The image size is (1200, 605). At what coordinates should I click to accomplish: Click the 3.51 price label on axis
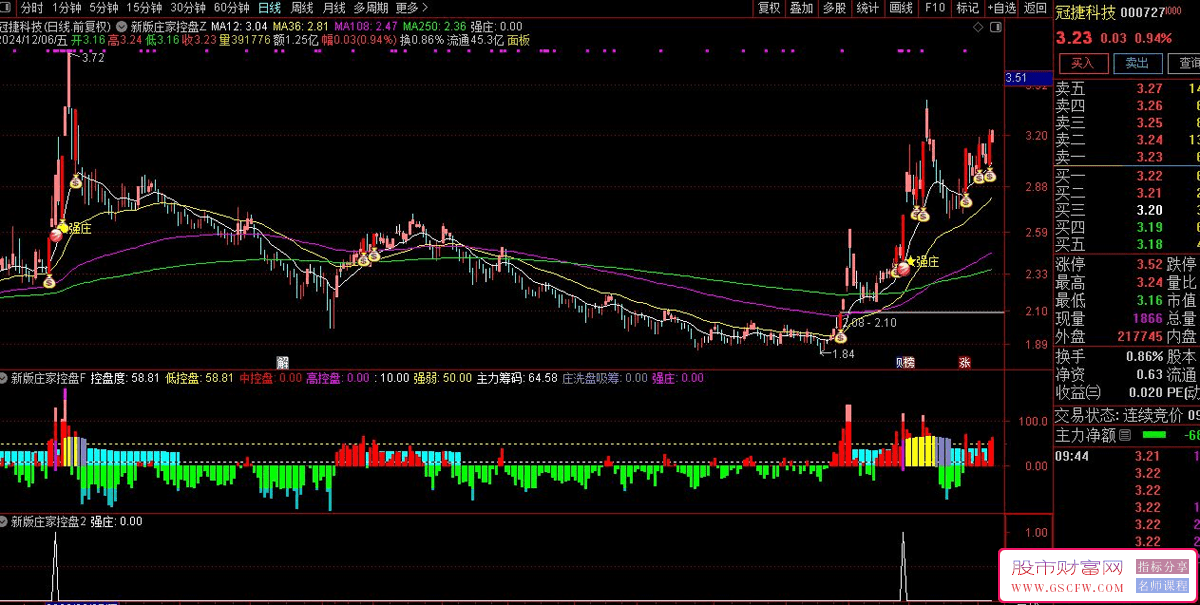coord(1016,78)
